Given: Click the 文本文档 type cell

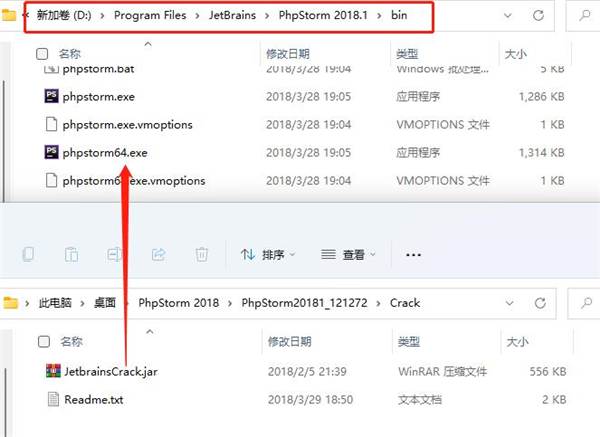Looking at the screenshot, I should coord(420,399).
